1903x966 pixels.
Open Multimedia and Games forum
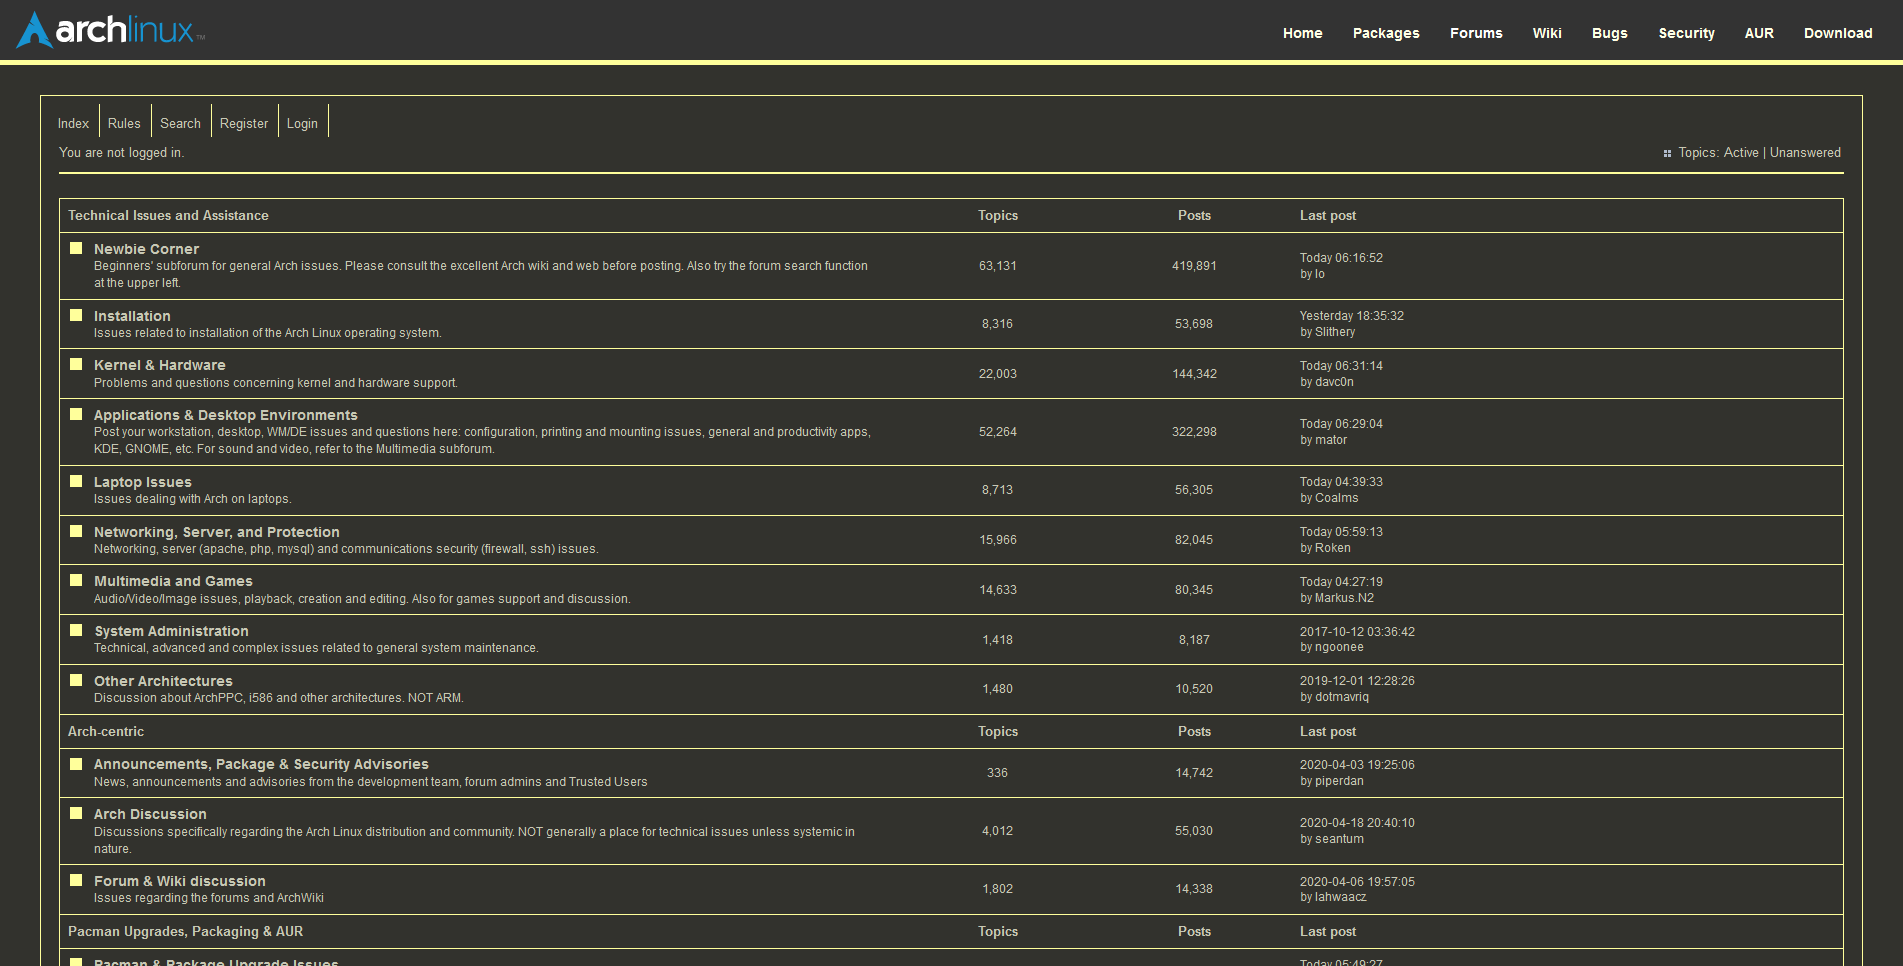tap(173, 581)
